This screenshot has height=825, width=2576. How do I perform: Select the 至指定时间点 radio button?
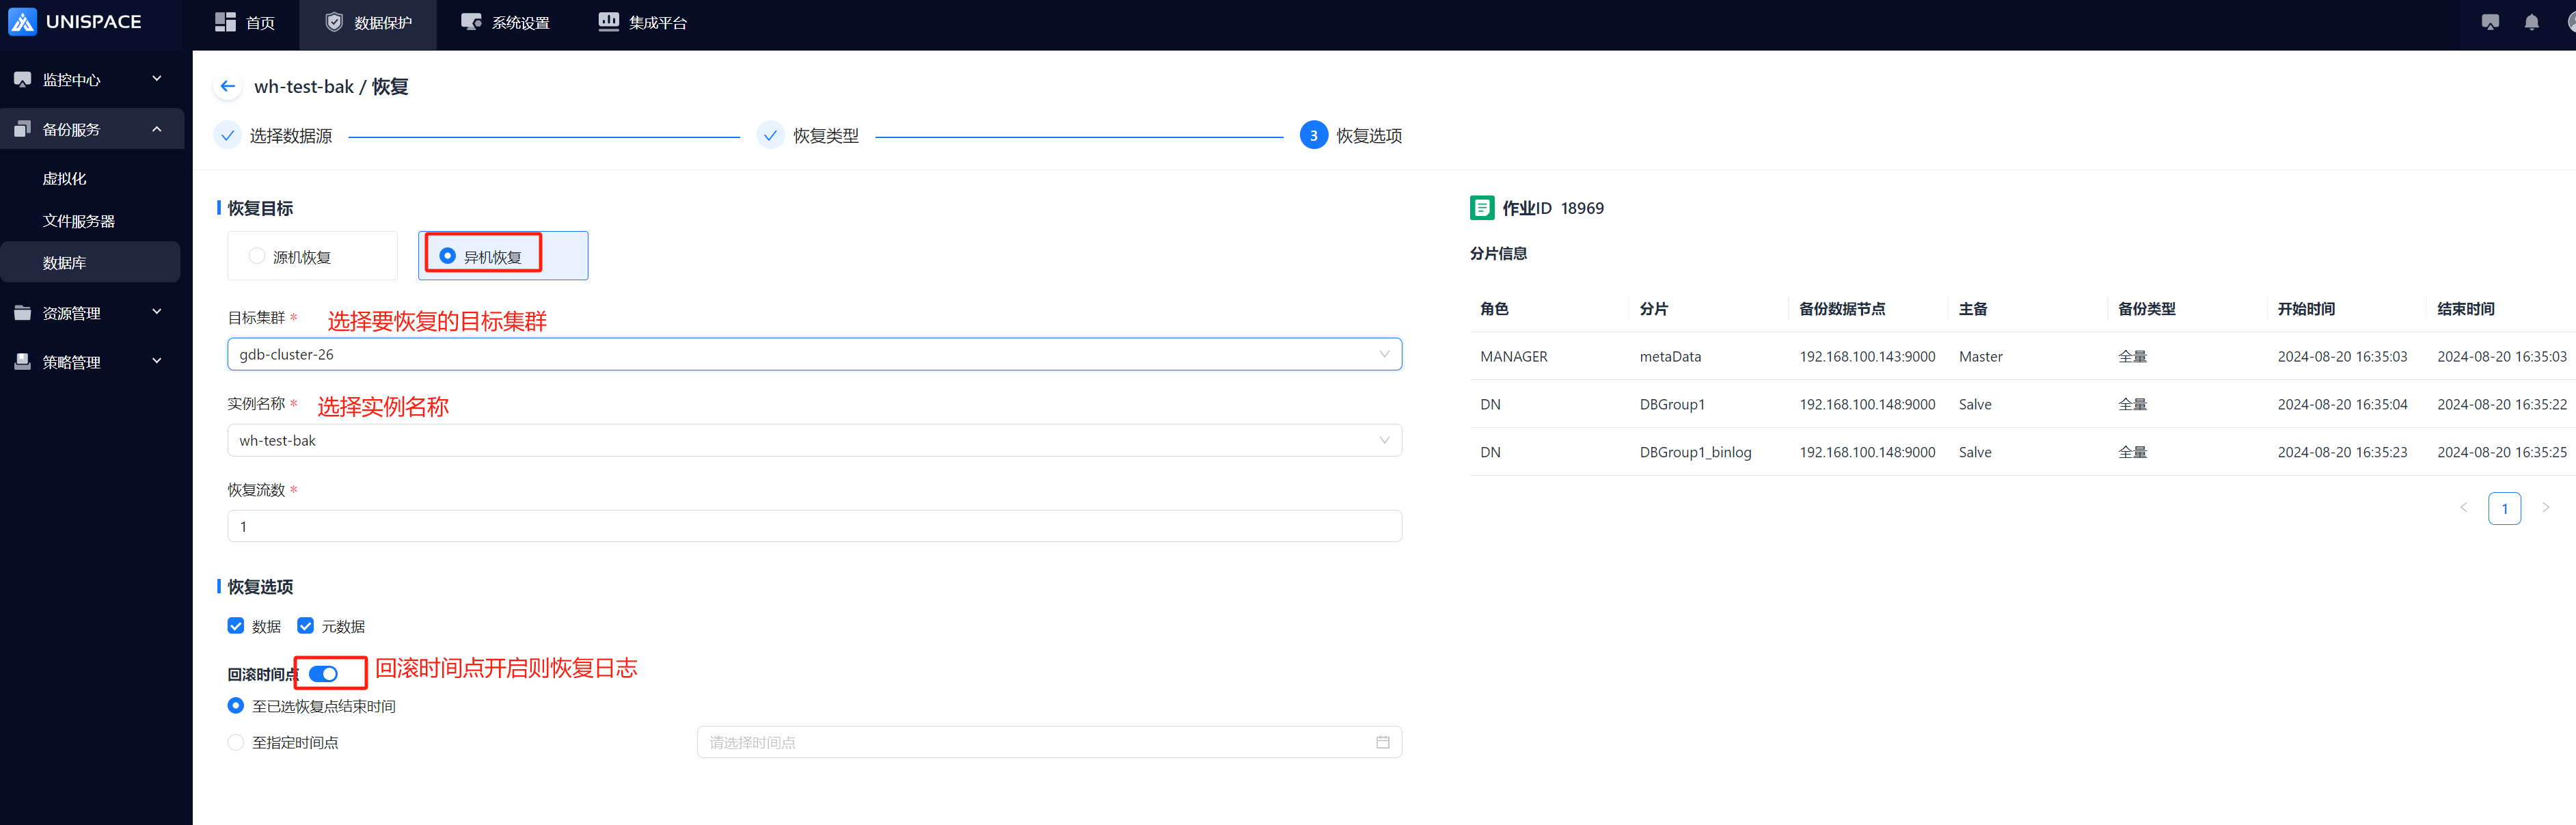coord(236,742)
